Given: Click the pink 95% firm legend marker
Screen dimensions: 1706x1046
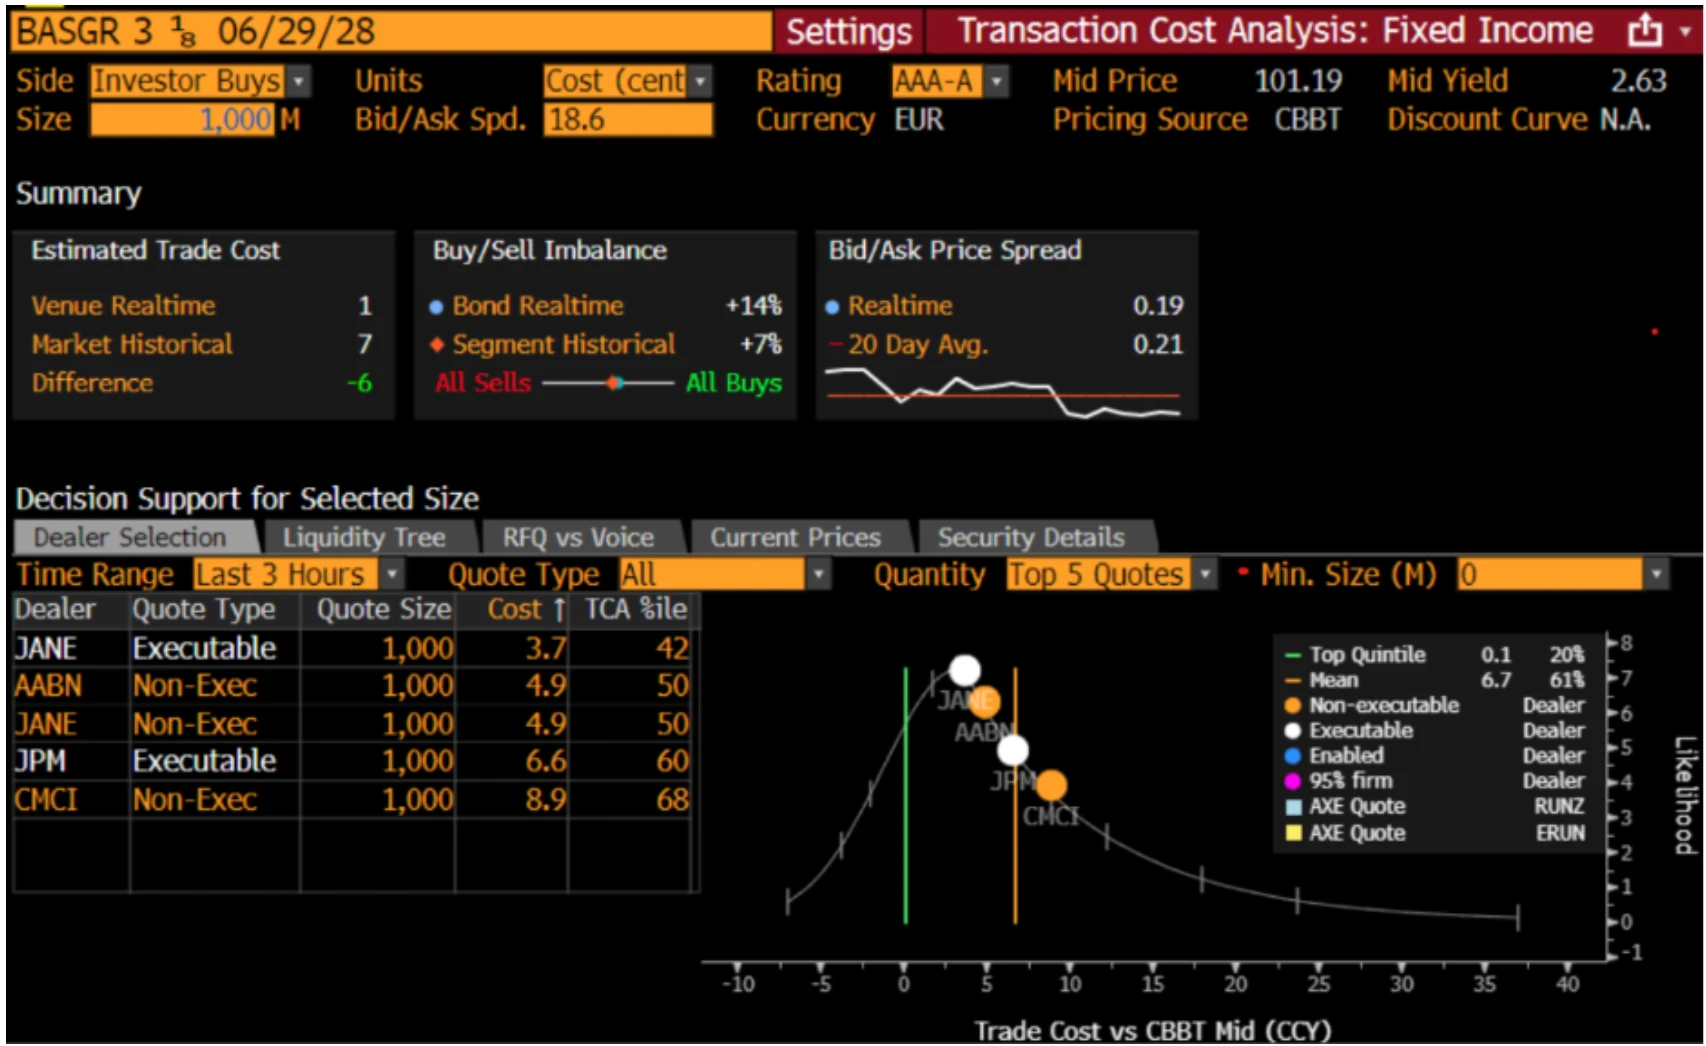Looking at the screenshot, I should coord(1292,781).
